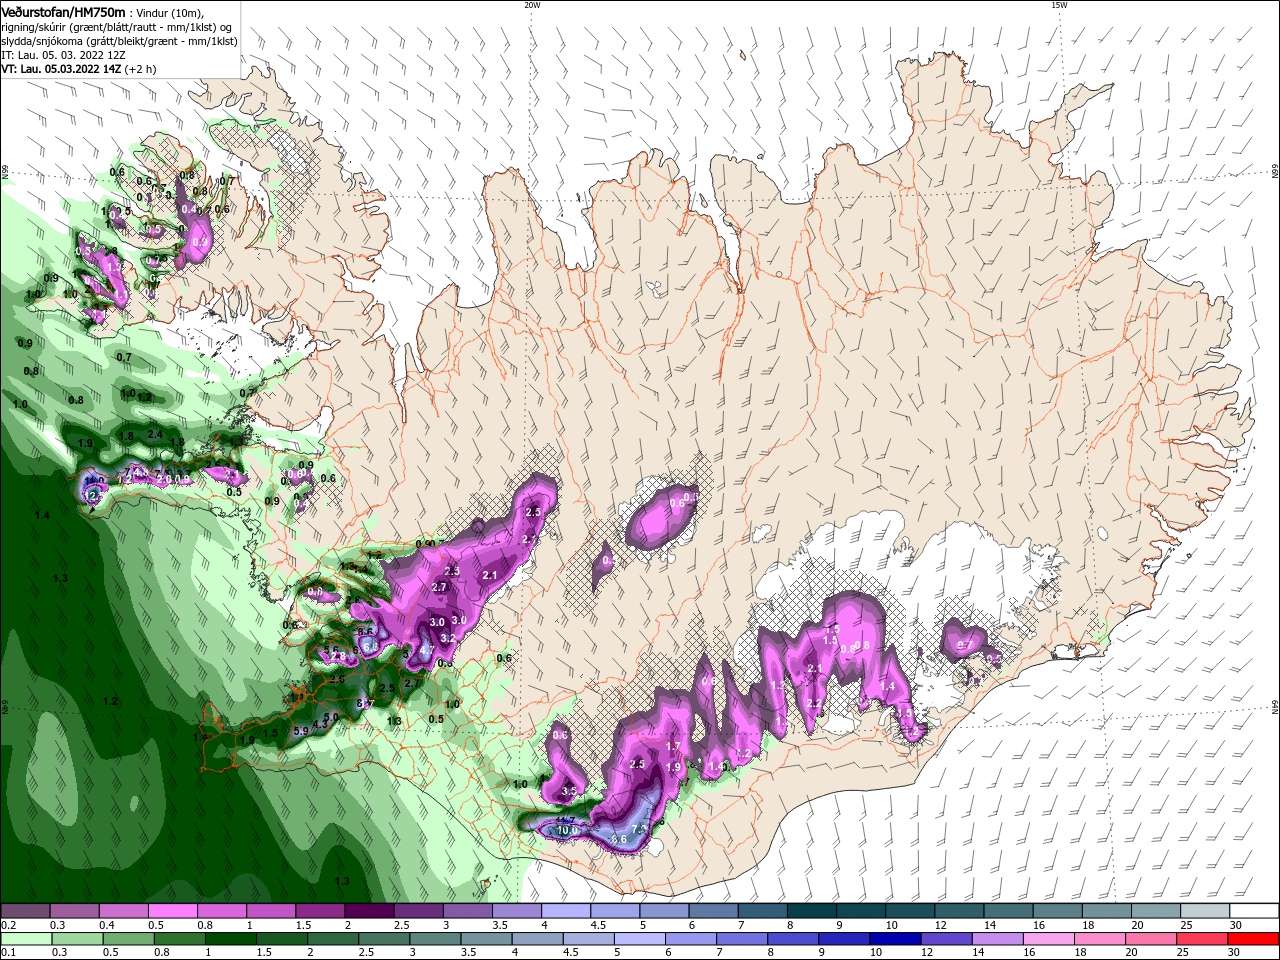Pick the pale mint swatch at 0.1 in bottom legend

pos(25,939)
